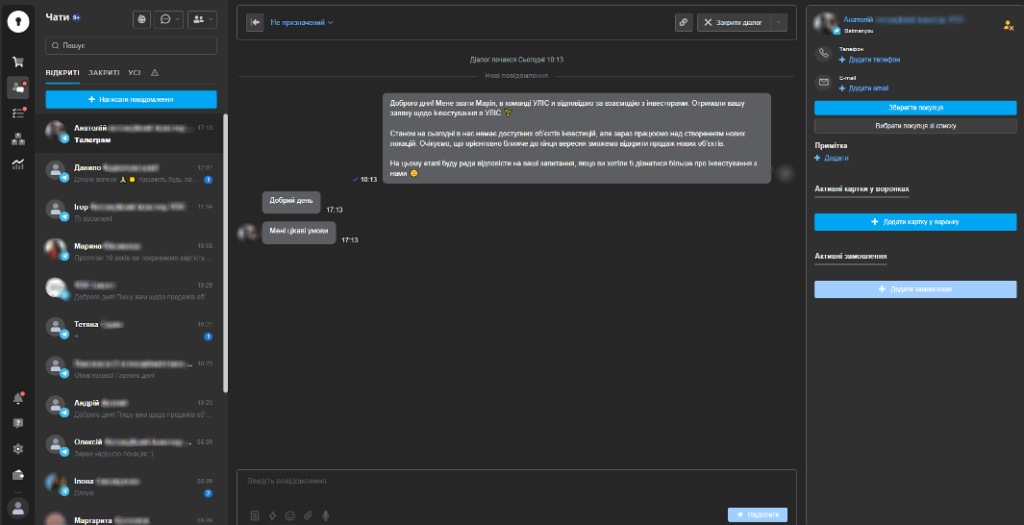
Task: Copy dialog link with the chain icon
Action: point(683,22)
